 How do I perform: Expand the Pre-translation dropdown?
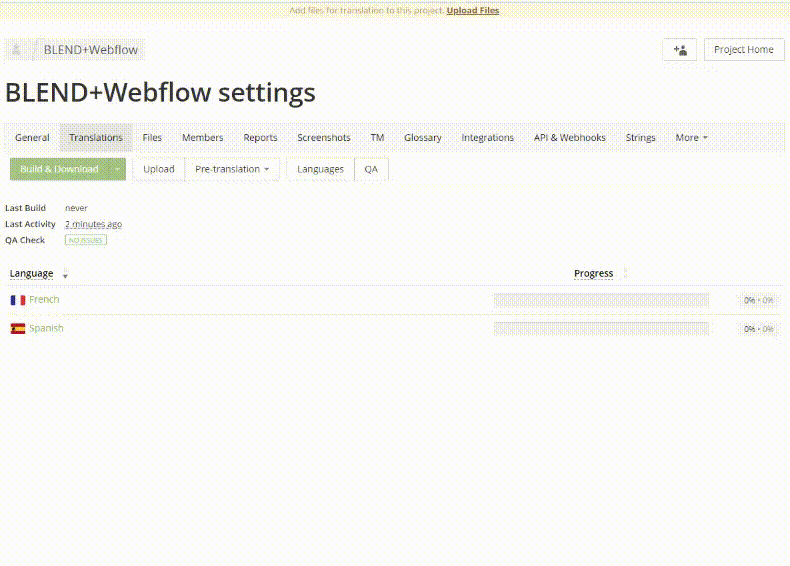(x=232, y=169)
